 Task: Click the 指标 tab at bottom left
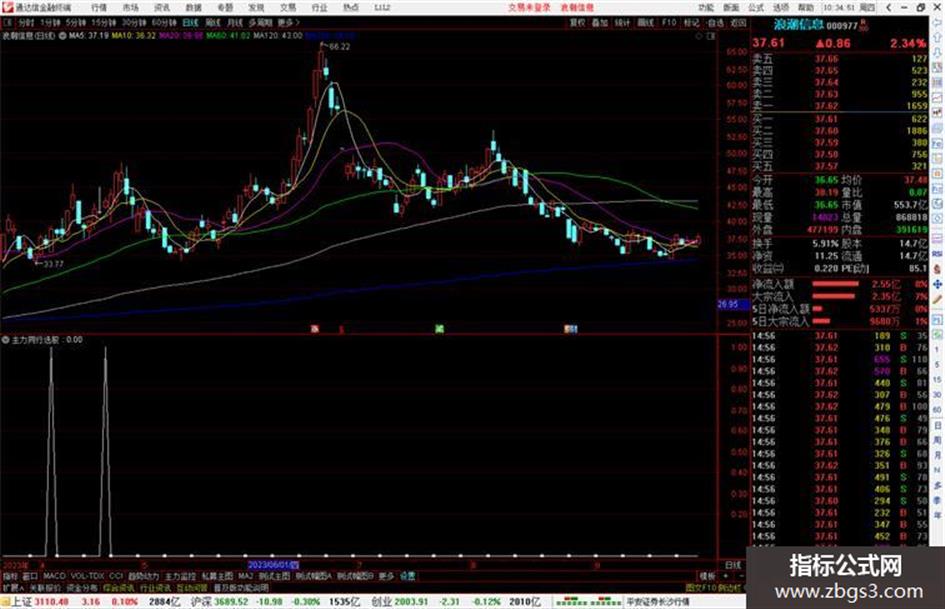point(10,576)
